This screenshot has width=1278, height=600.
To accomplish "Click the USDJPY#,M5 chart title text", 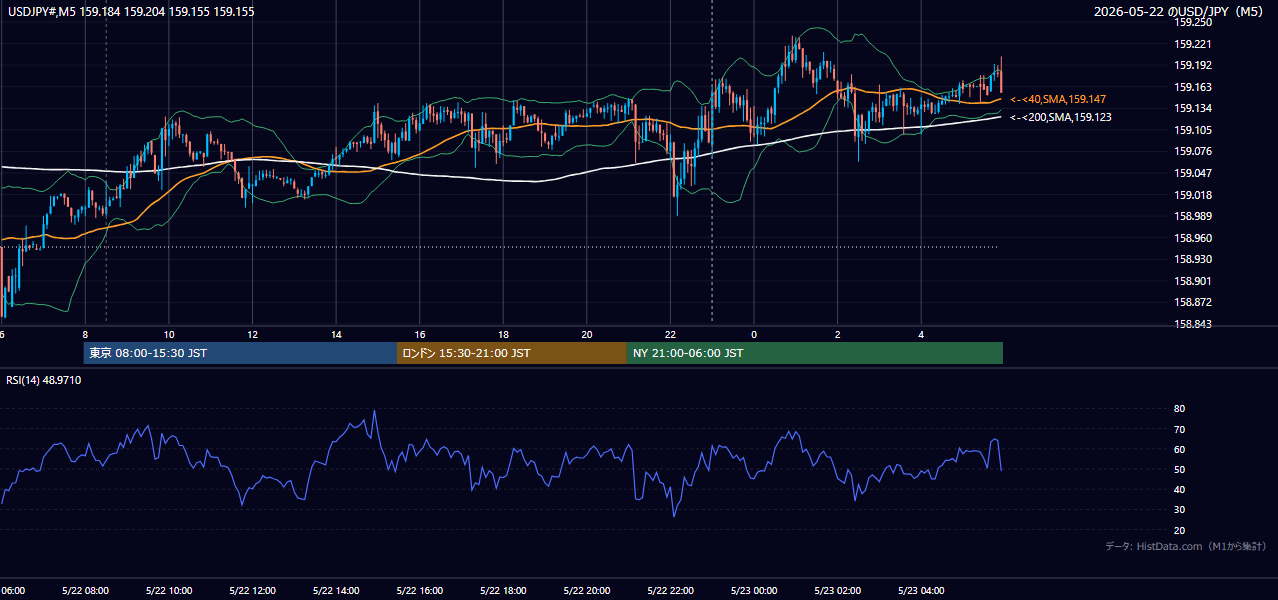I will [x=131, y=11].
